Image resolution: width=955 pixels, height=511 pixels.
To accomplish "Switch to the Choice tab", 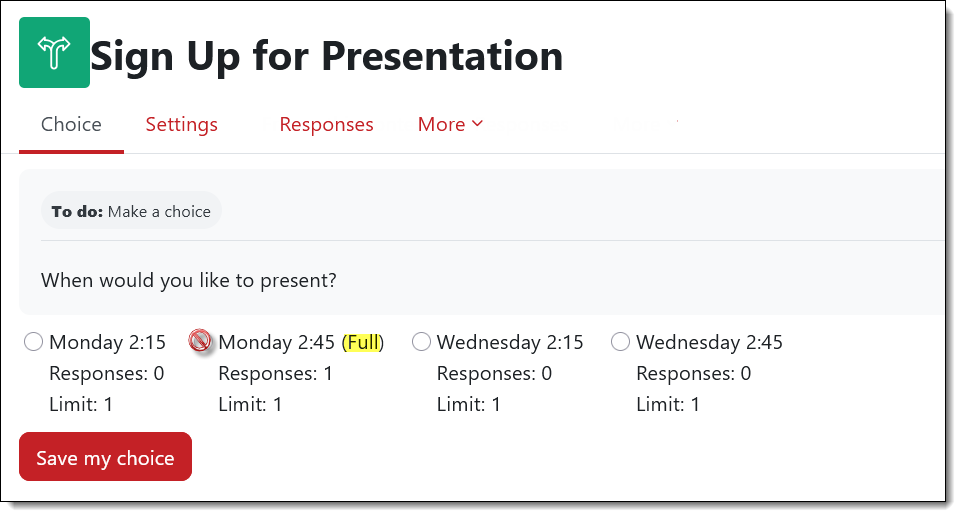I will point(71,124).
